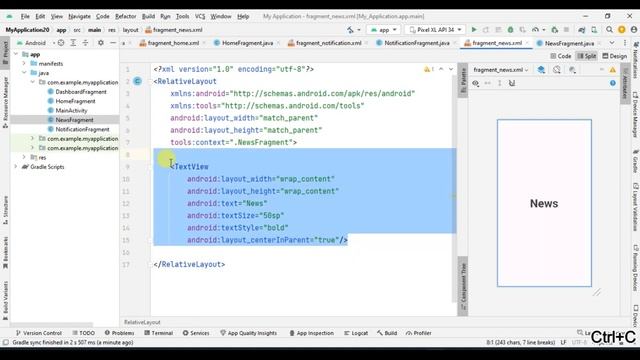Image resolution: width=640 pixels, height=360 pixels.
Task: Open the app run configuration dropdown
Action: tap(383, 30)
